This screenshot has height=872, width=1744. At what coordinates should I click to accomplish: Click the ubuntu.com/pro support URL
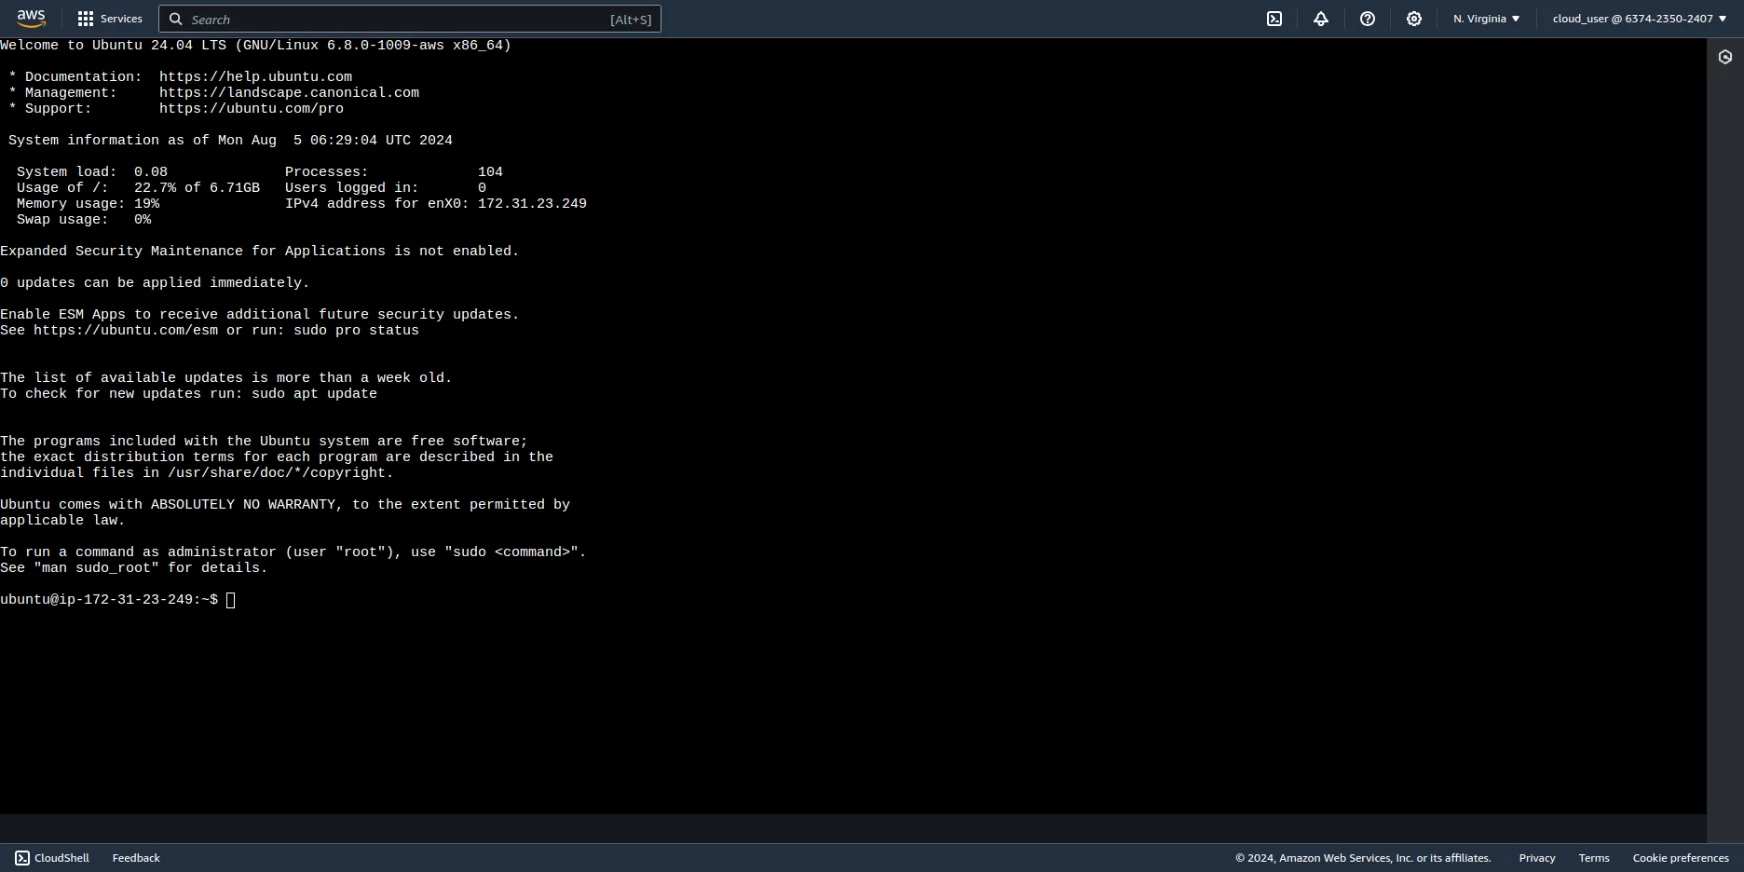(x=251, y=109)
